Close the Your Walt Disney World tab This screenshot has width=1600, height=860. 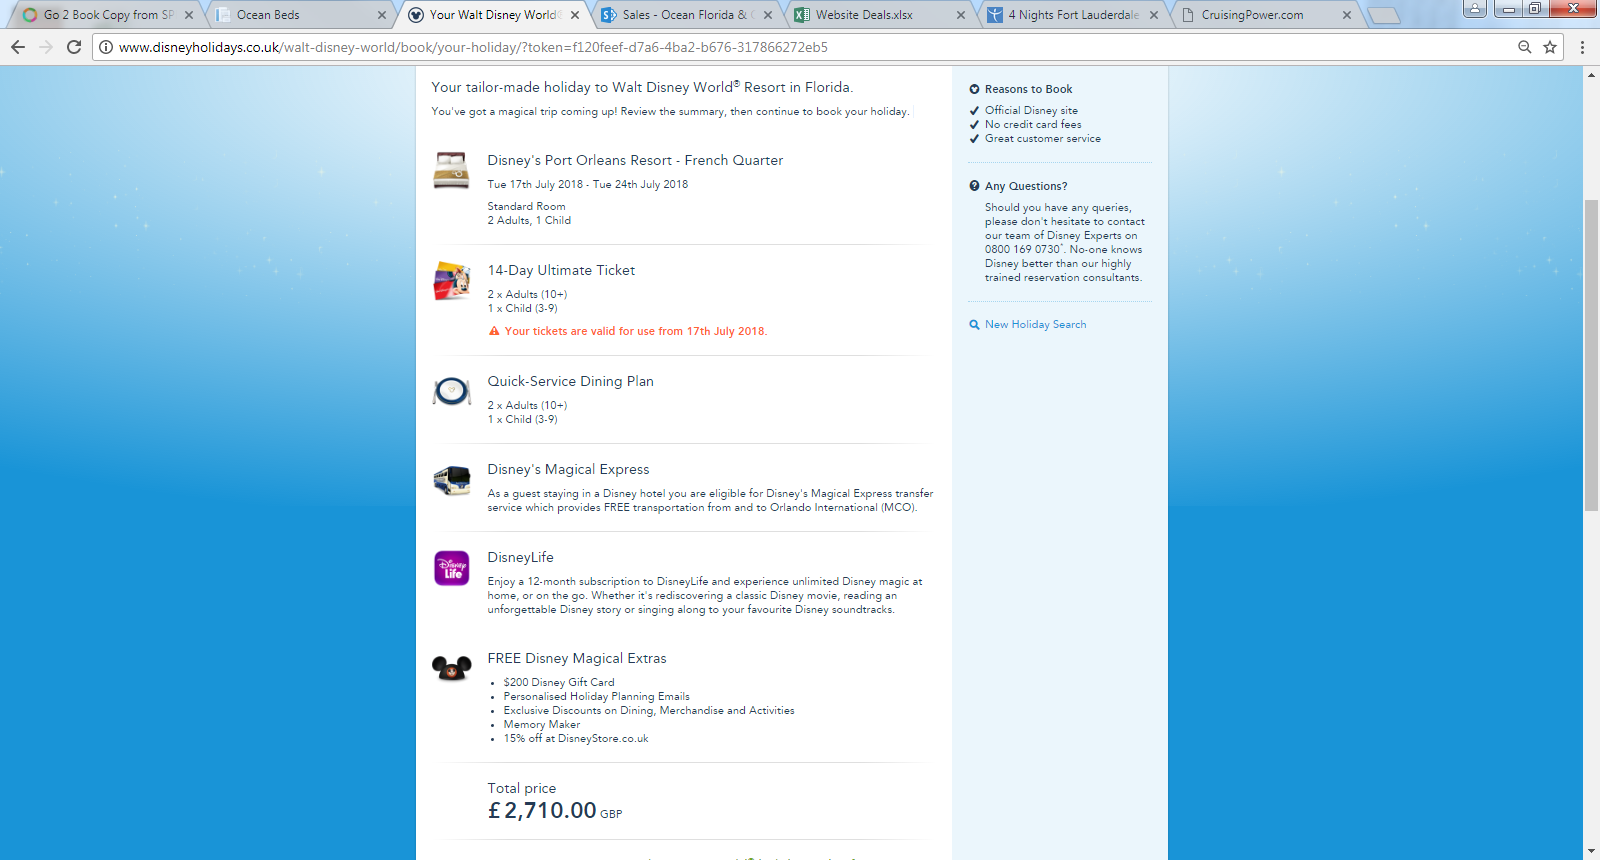(x=575, y=15)
